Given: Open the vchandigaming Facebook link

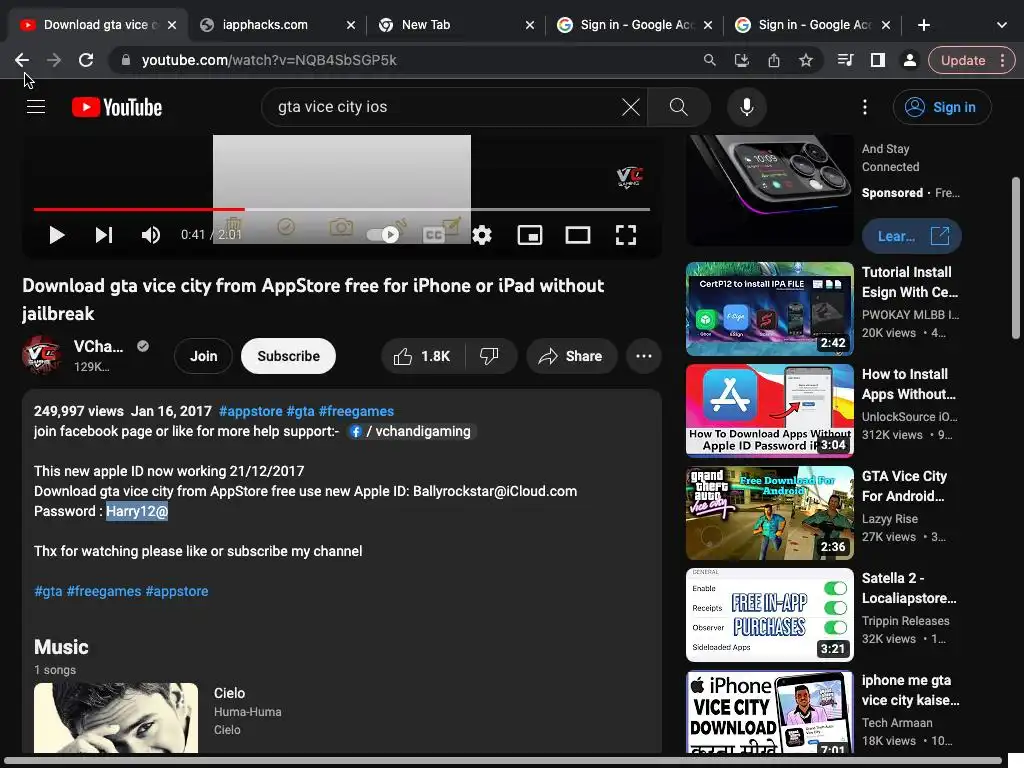Looking at the screenshot, I should point(411,432).
